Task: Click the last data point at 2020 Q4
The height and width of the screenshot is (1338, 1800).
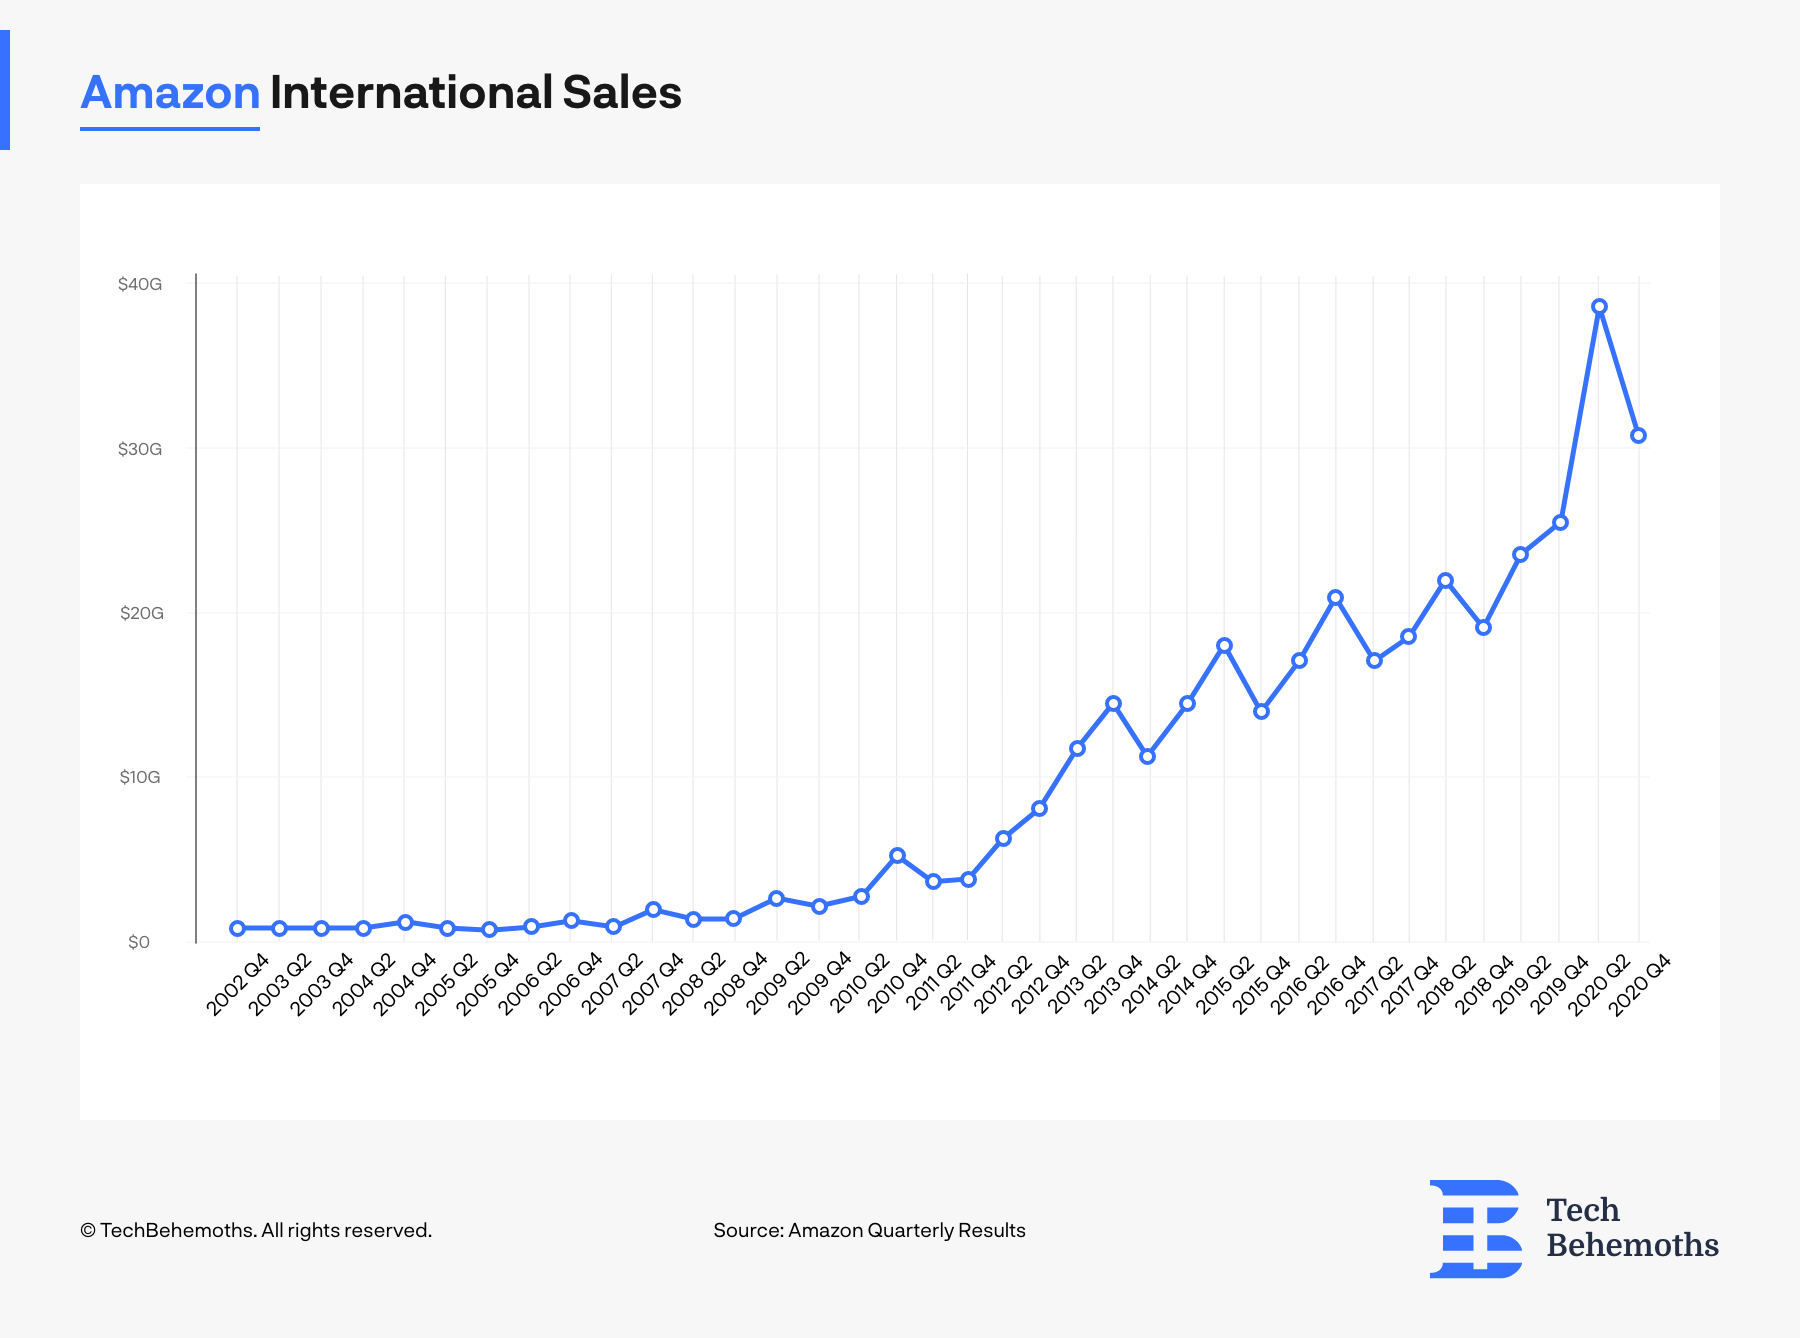Action: (x=1638, y=435)
